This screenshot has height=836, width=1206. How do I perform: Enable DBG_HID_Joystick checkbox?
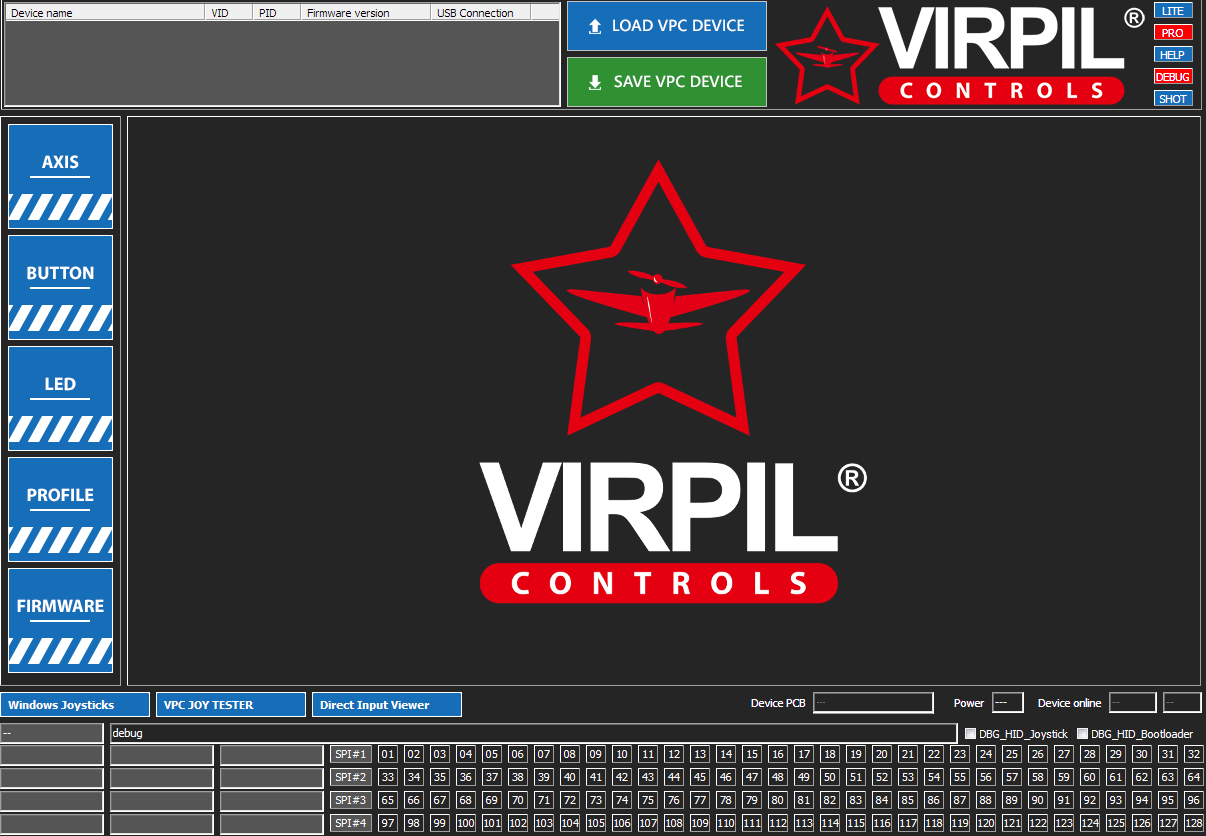970,734
